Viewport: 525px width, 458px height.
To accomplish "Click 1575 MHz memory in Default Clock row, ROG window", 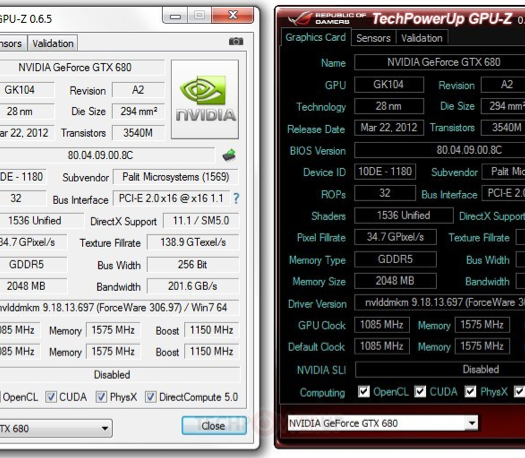I will (482, 346).
